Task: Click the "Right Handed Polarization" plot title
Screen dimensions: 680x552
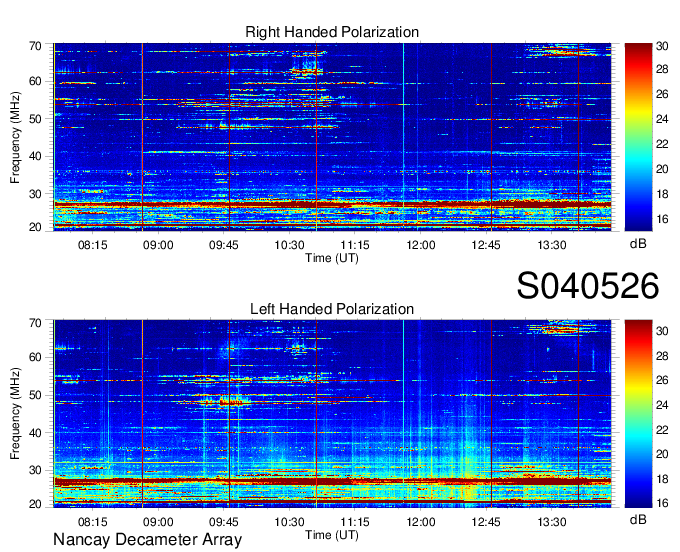Action: (332, 32)
